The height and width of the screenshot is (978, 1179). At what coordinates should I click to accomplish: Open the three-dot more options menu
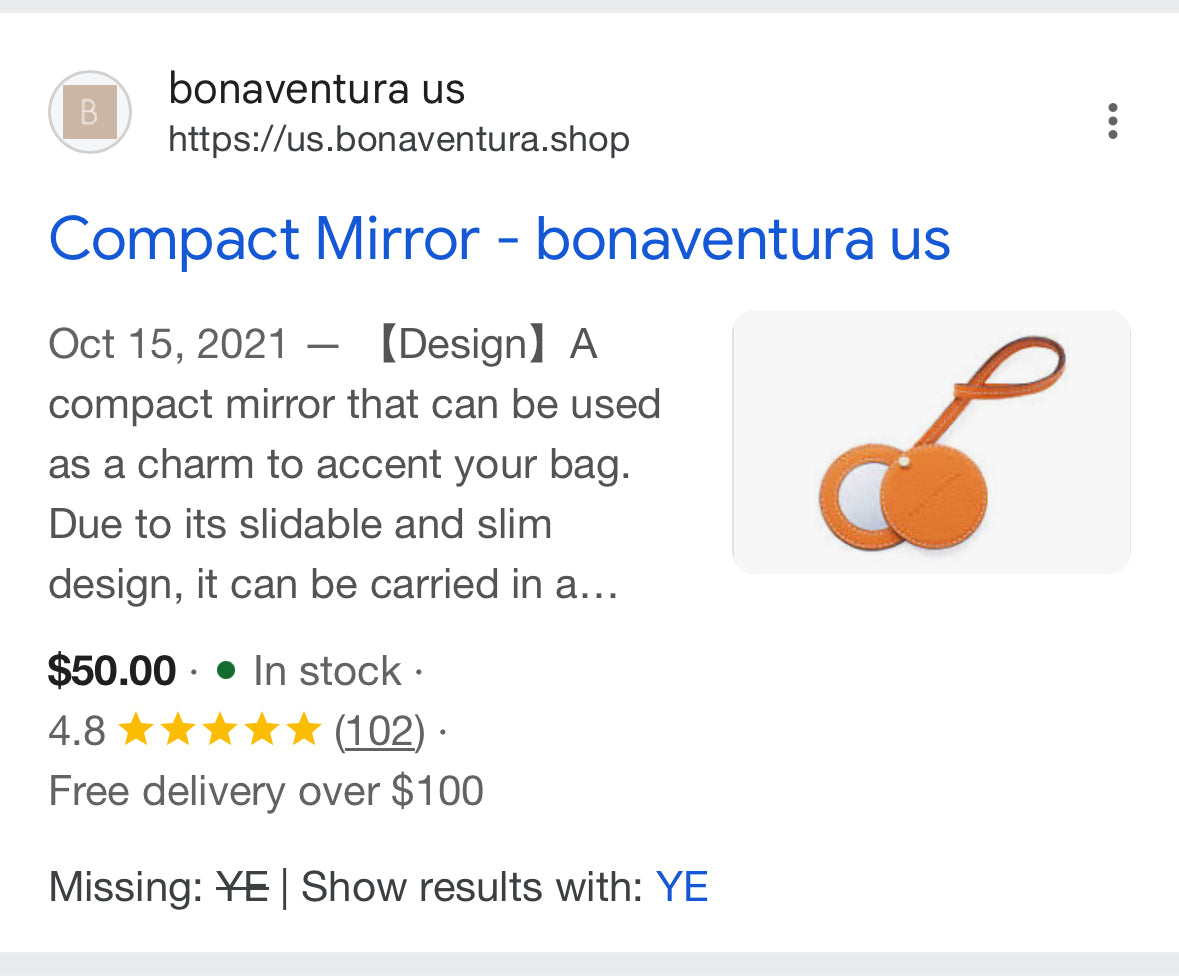coord(1112,121)
